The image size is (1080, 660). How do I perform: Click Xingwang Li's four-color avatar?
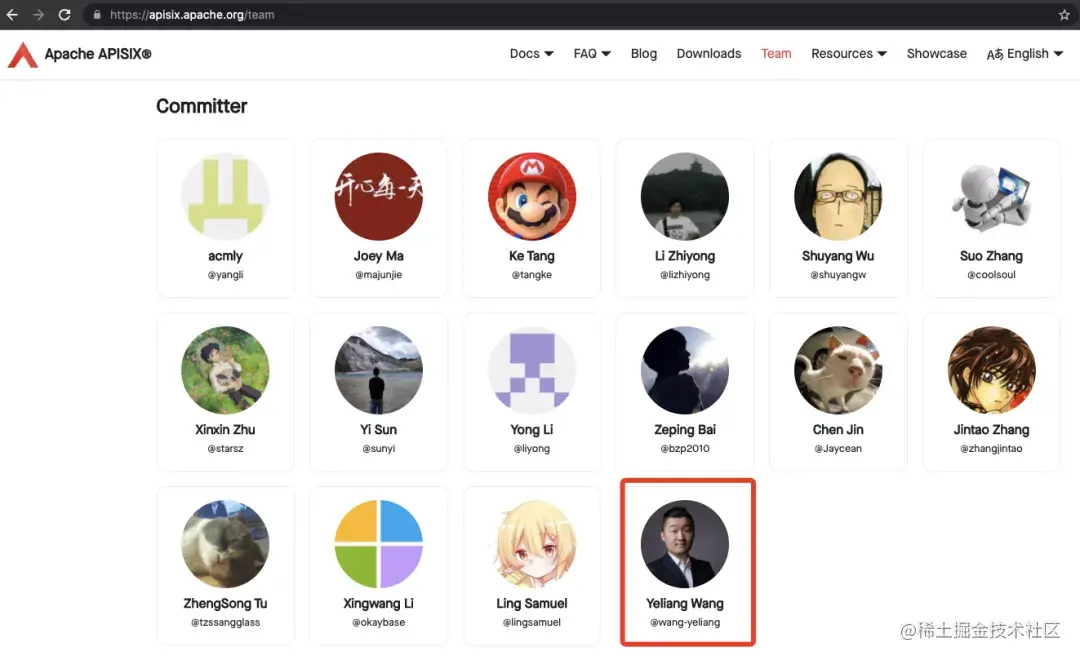378,544
